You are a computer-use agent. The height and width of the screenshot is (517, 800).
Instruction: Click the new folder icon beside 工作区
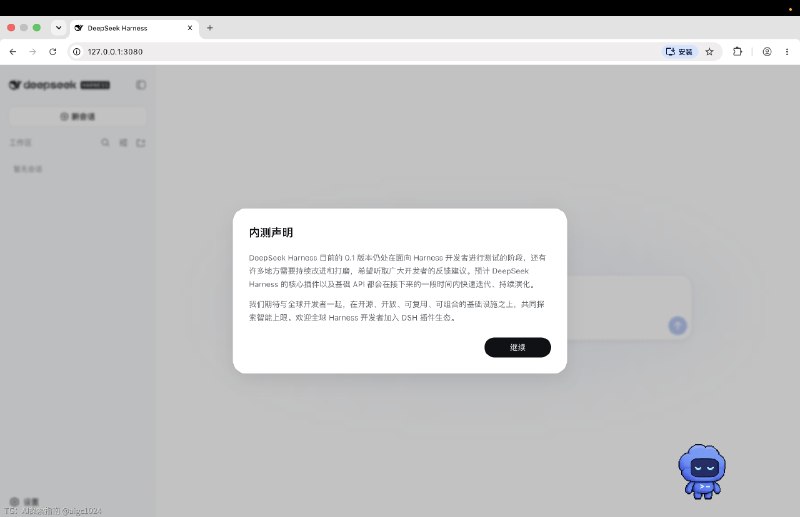pos(141,143)
